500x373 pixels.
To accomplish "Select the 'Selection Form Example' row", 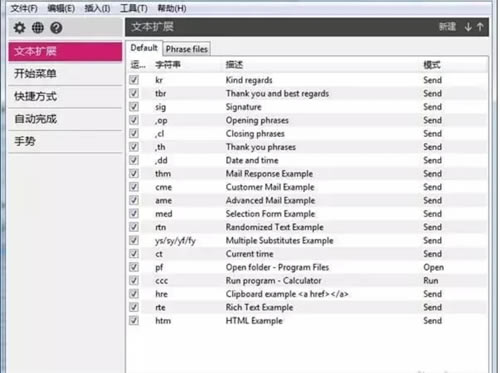I will 307,214.
